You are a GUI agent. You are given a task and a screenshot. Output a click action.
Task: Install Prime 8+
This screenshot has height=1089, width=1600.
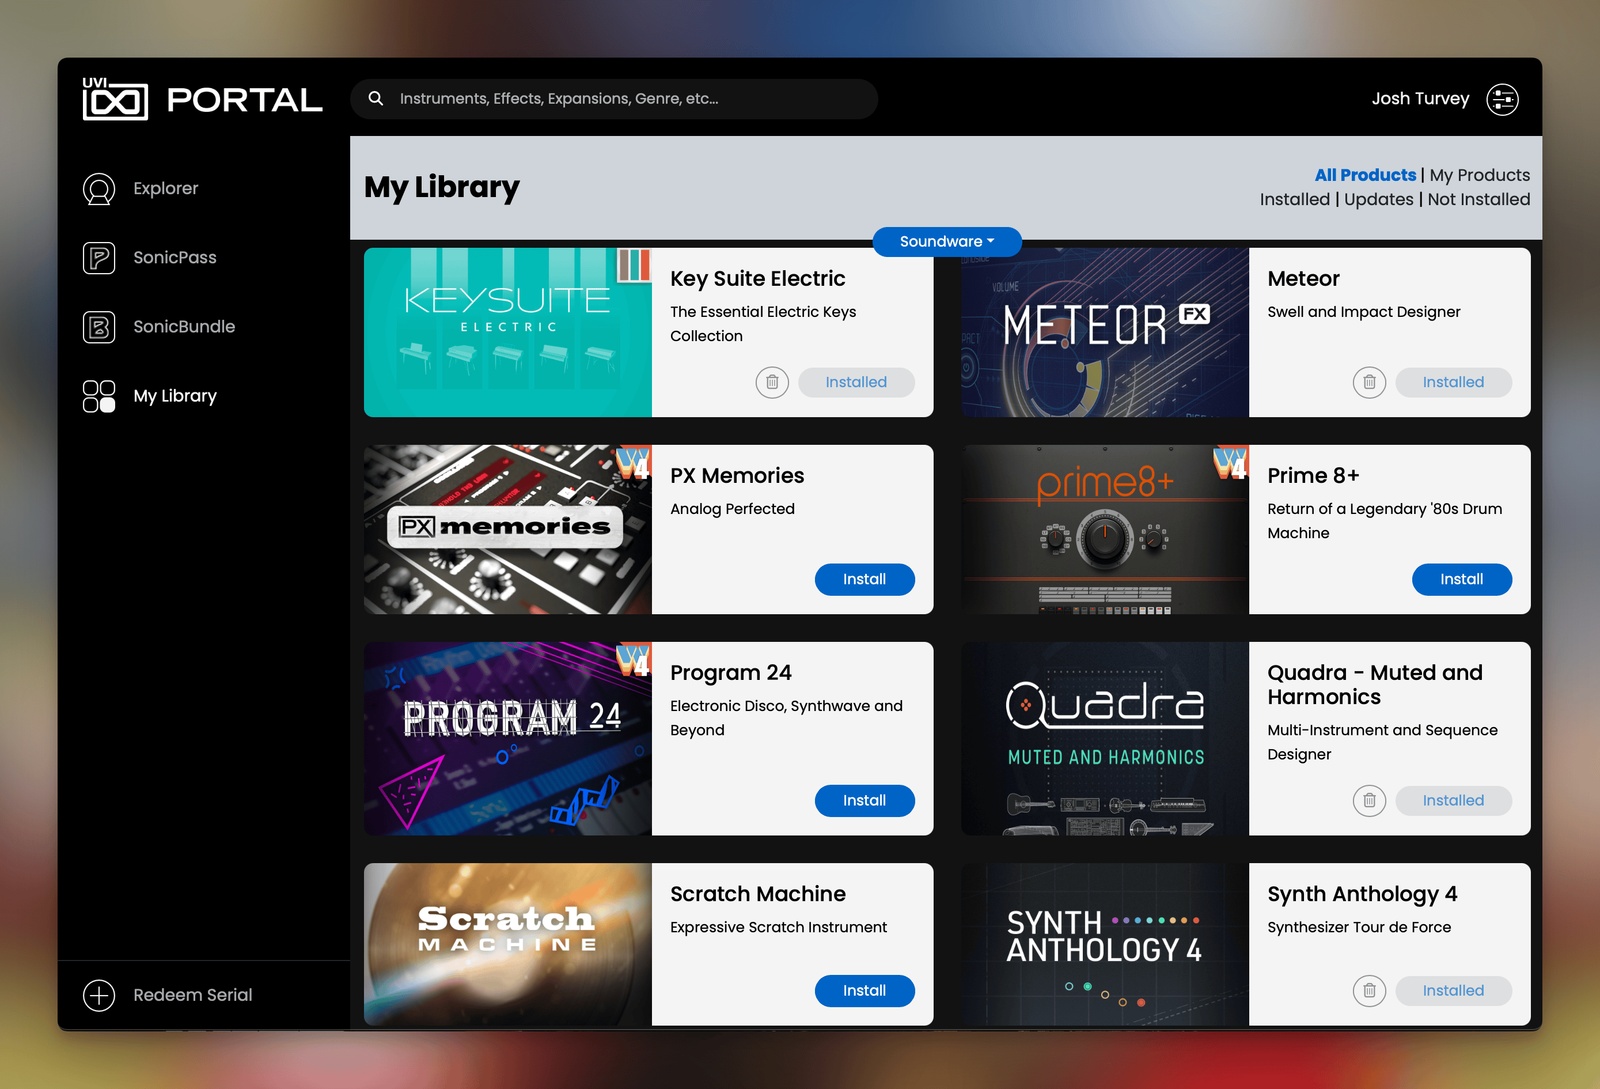click(1462, 579)
